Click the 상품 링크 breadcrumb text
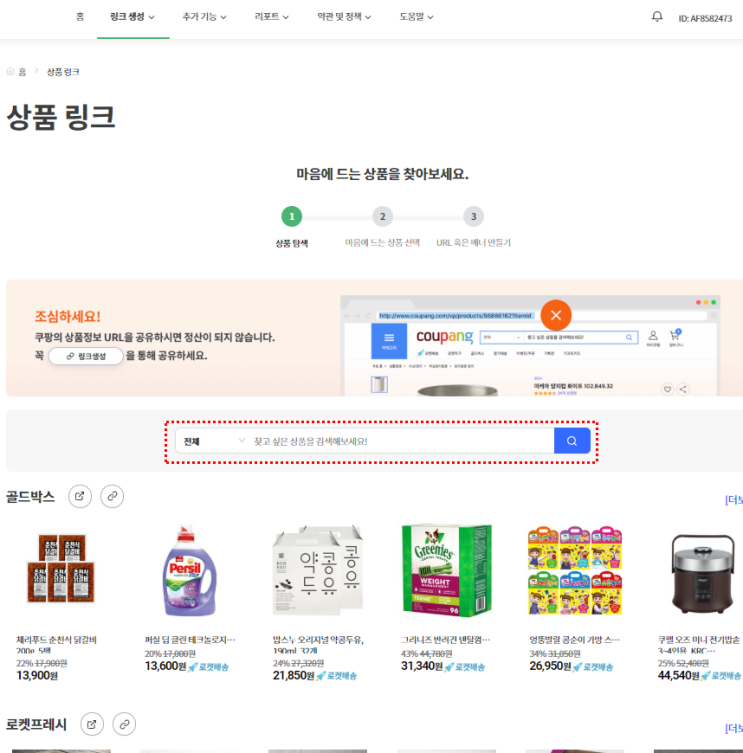Viewport: 743px width, 753px height. 63,72
